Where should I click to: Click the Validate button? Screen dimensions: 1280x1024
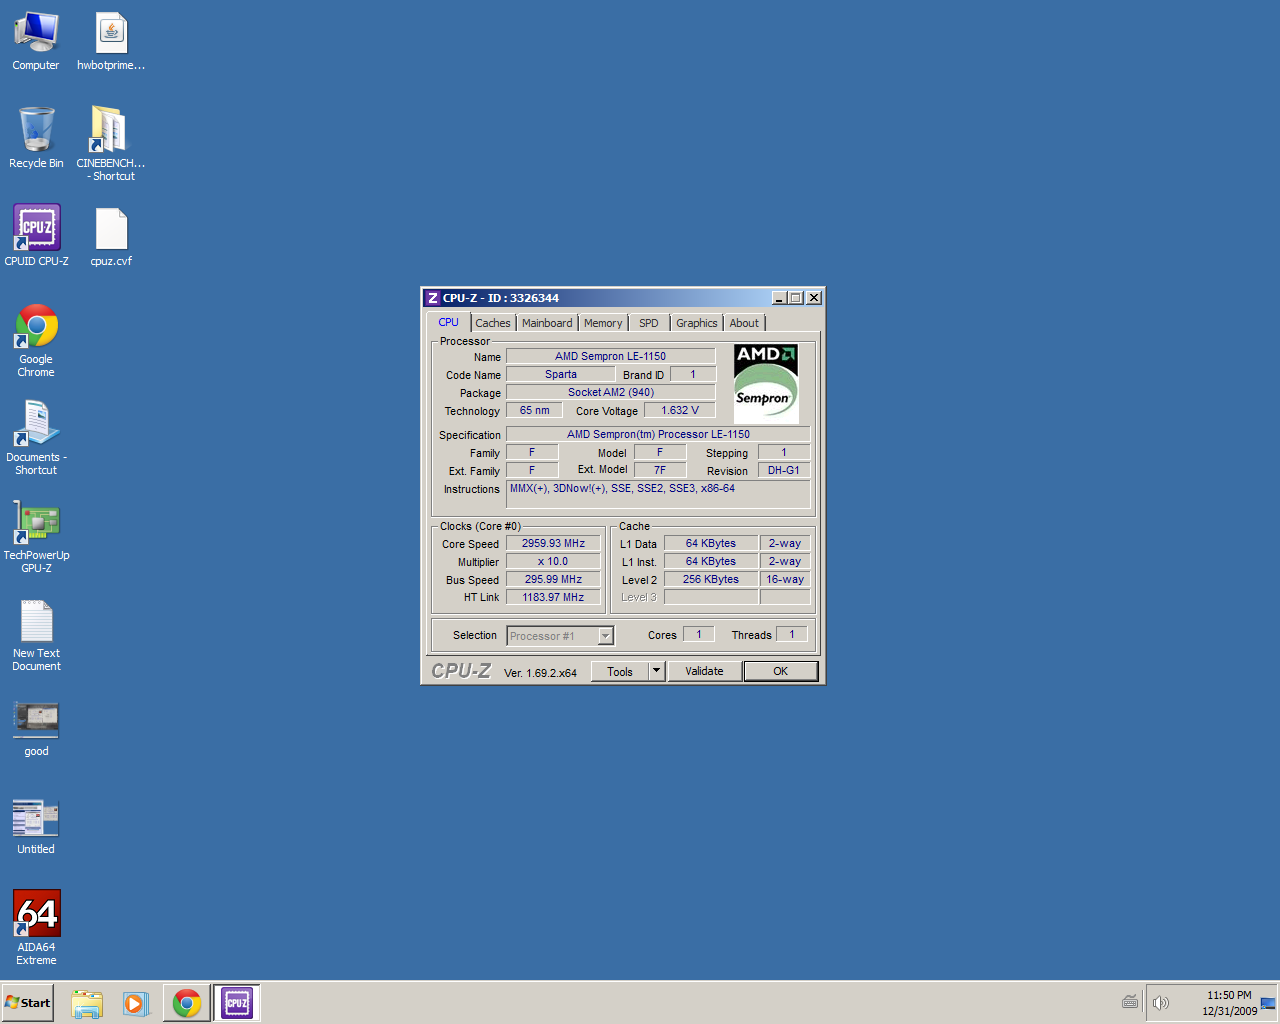[704, 671]
